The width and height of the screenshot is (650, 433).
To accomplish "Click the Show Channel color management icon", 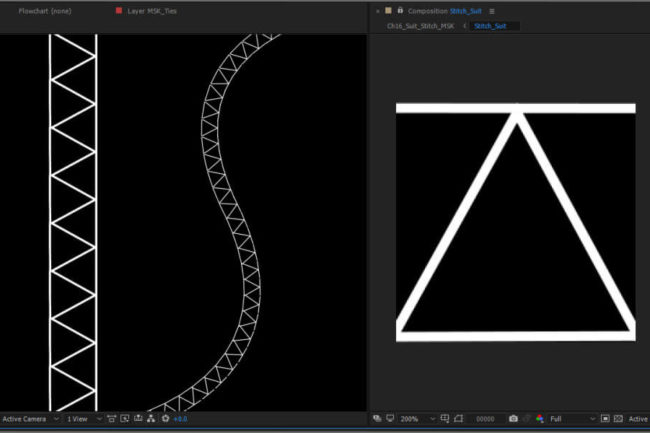I will tap(540, 418).
